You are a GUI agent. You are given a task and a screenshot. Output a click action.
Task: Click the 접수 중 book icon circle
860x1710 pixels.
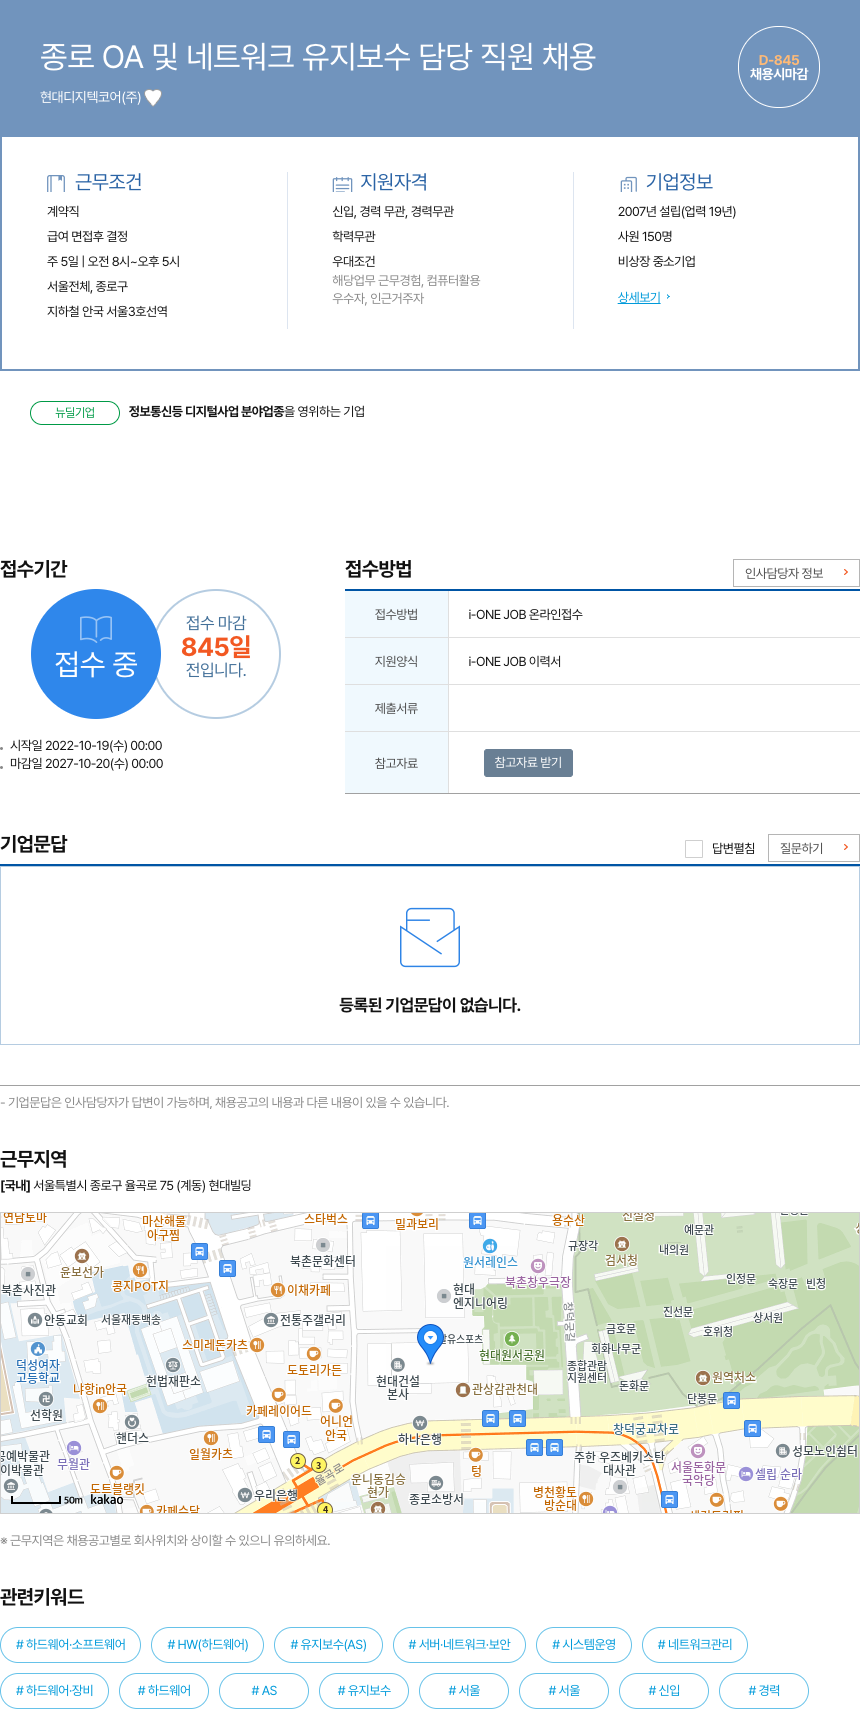96,654
